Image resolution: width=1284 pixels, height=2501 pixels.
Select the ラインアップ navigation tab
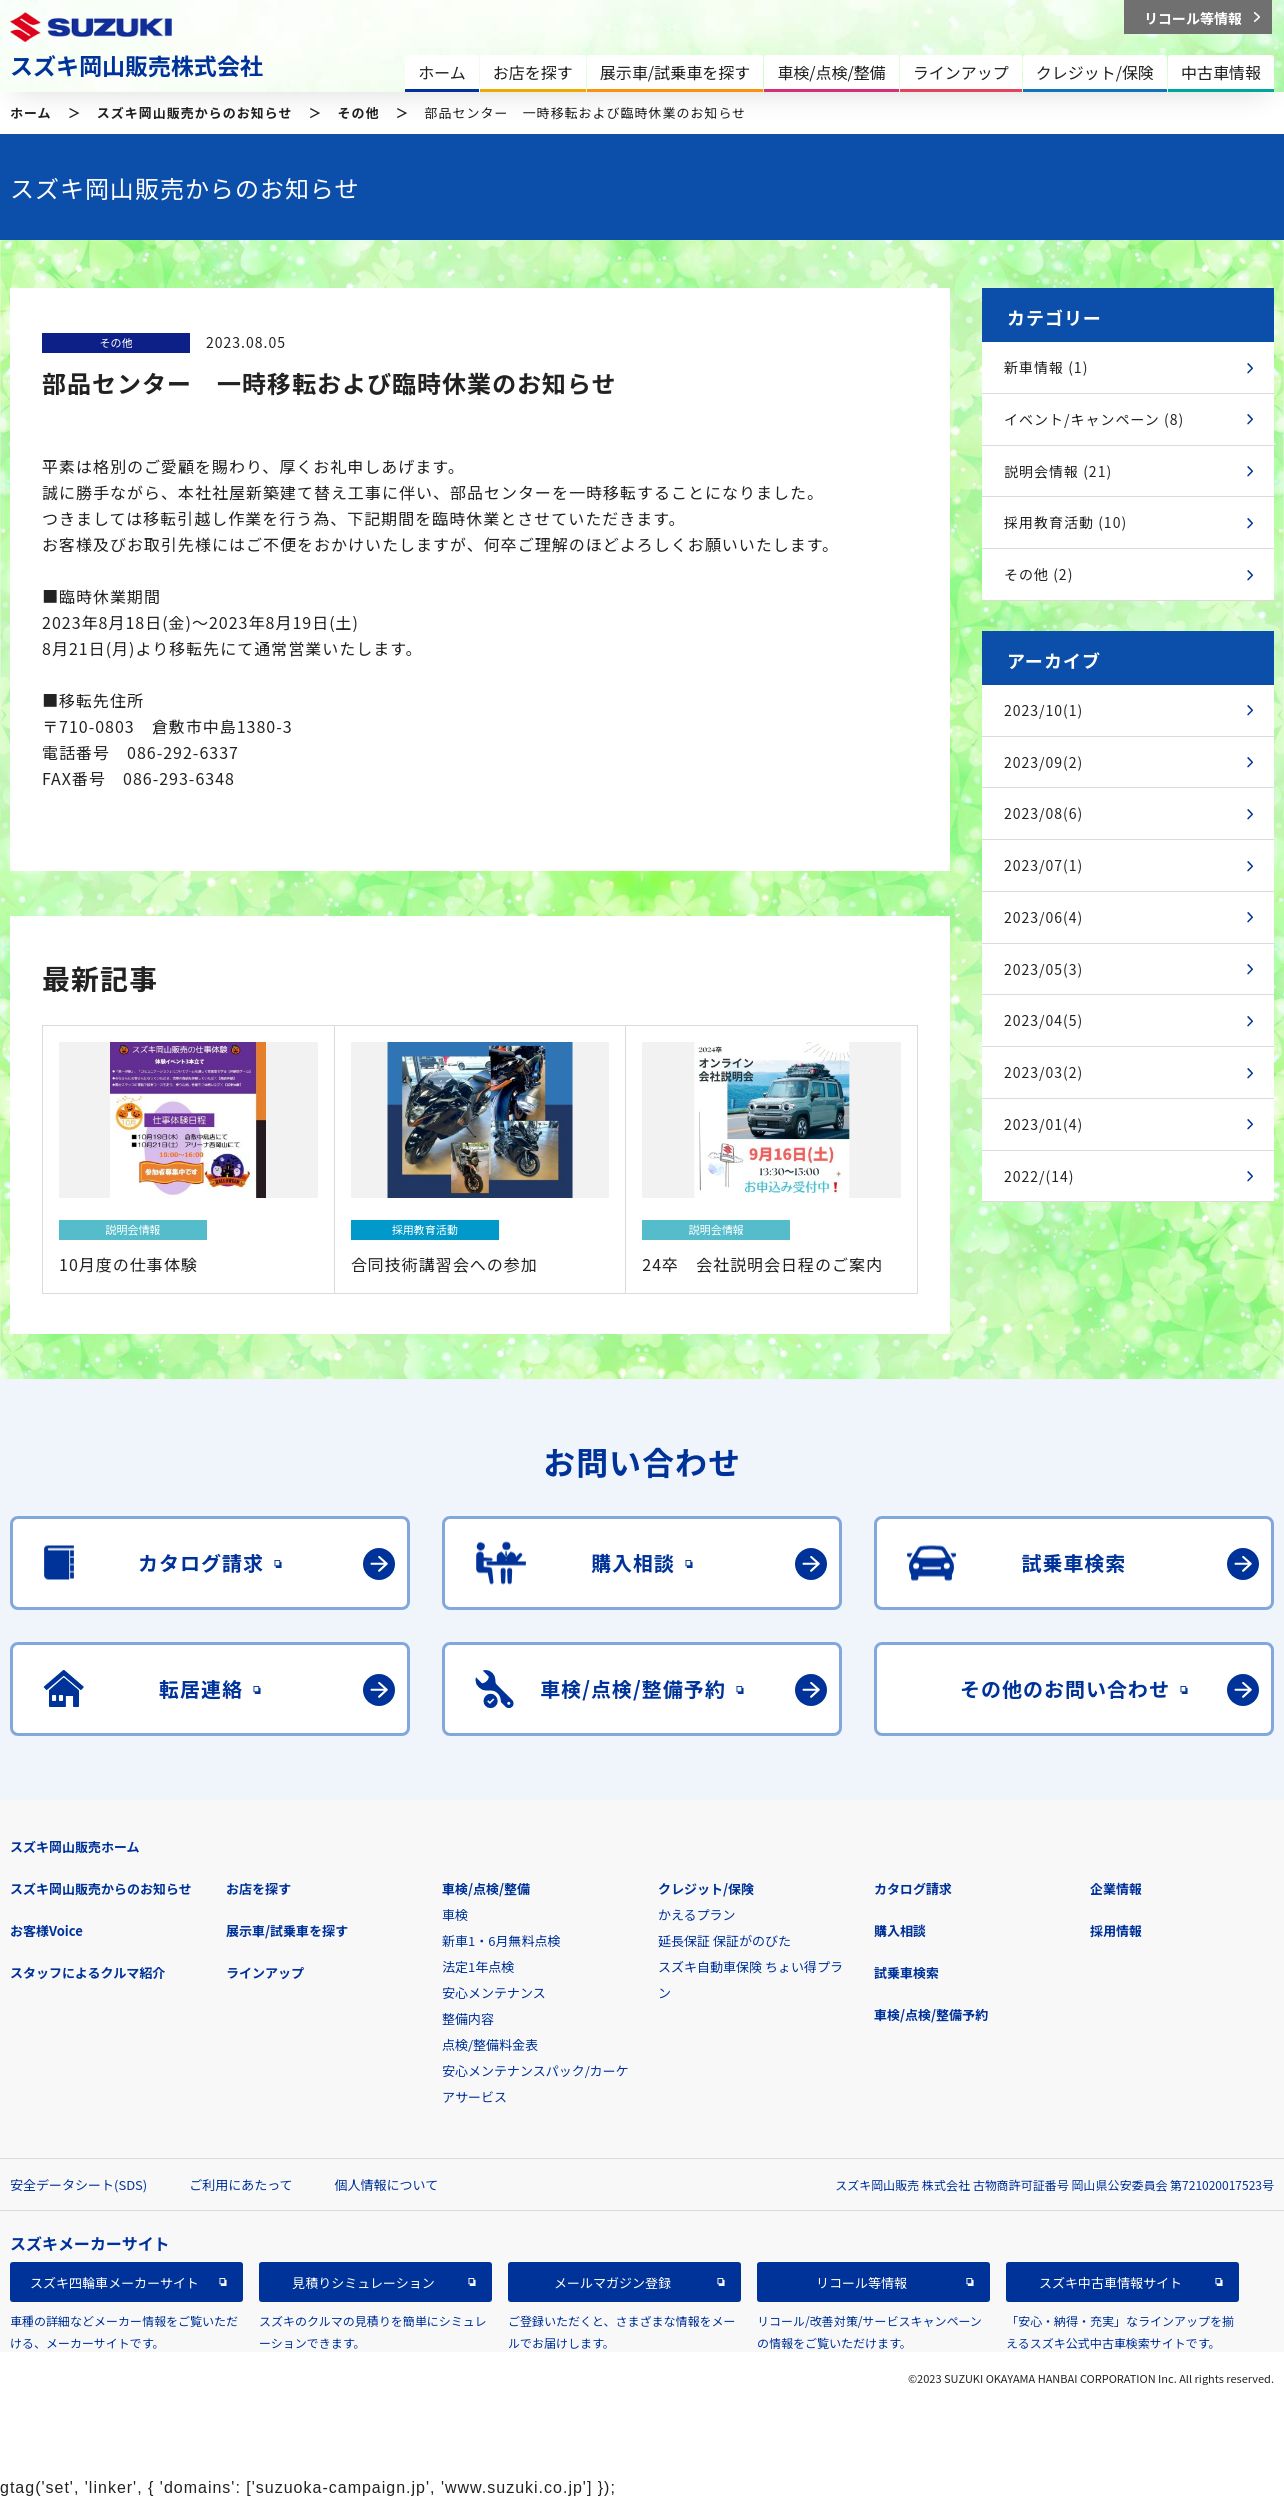click(x=961, y=73)
